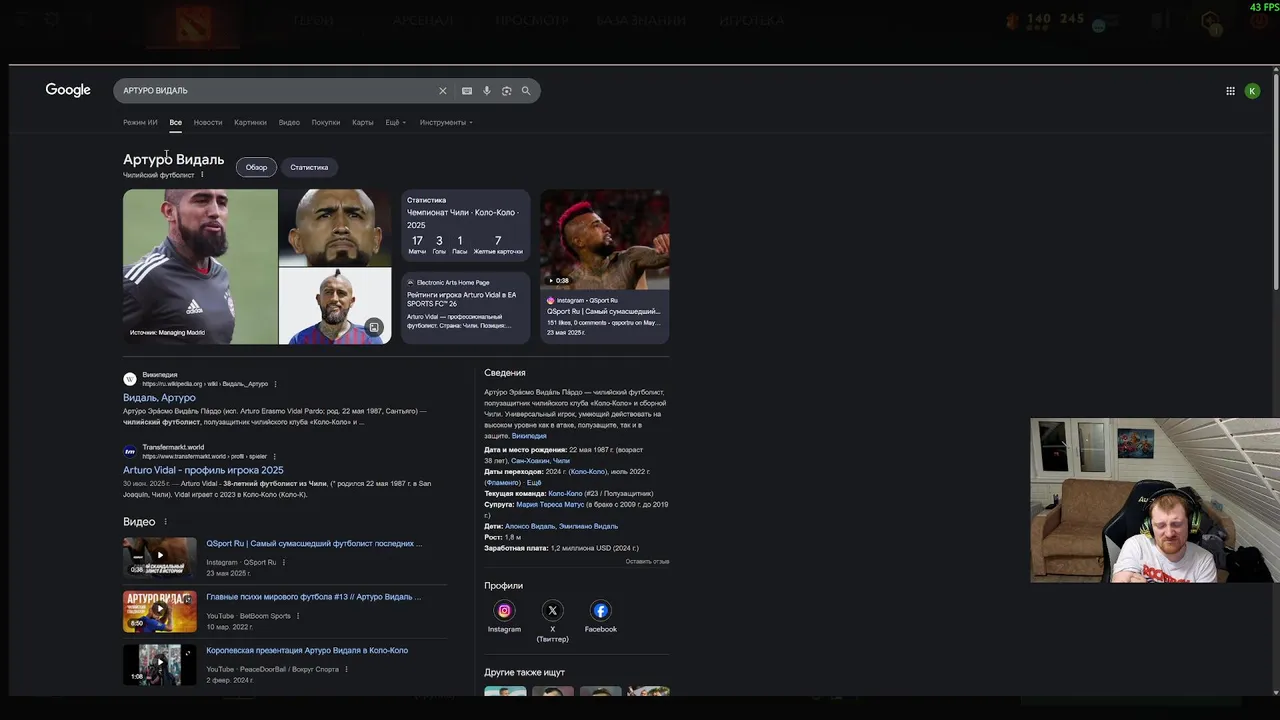
Task: Open the Фламенго transfer link
Action: (x=502, y=483)
